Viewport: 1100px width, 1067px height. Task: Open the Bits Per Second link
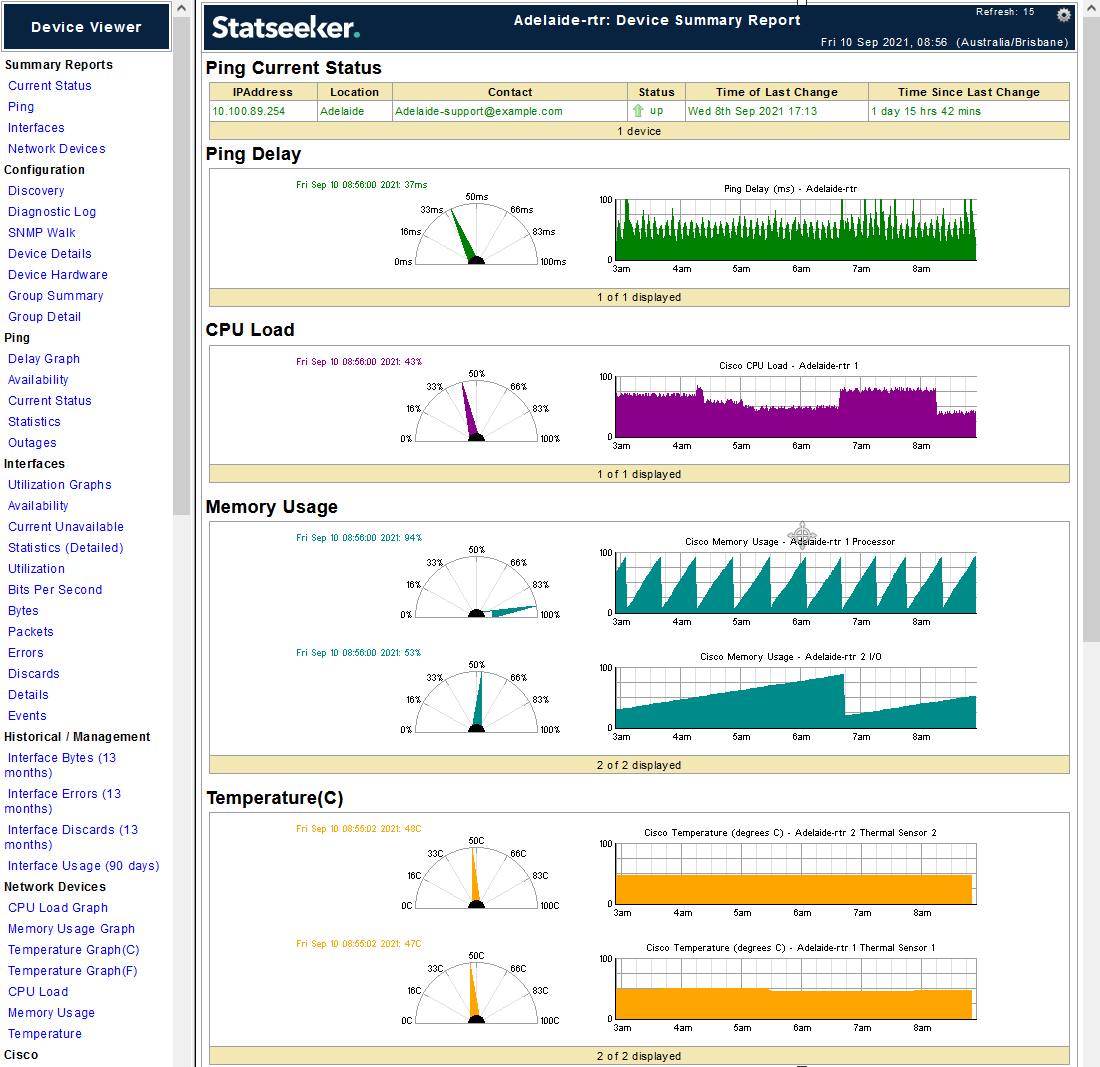pos(55,590)
